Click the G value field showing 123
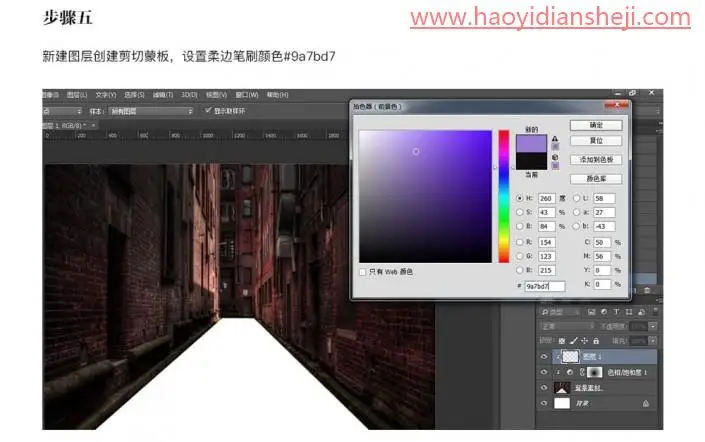Screen dimensions: 705x442 (x=546, y=256)
